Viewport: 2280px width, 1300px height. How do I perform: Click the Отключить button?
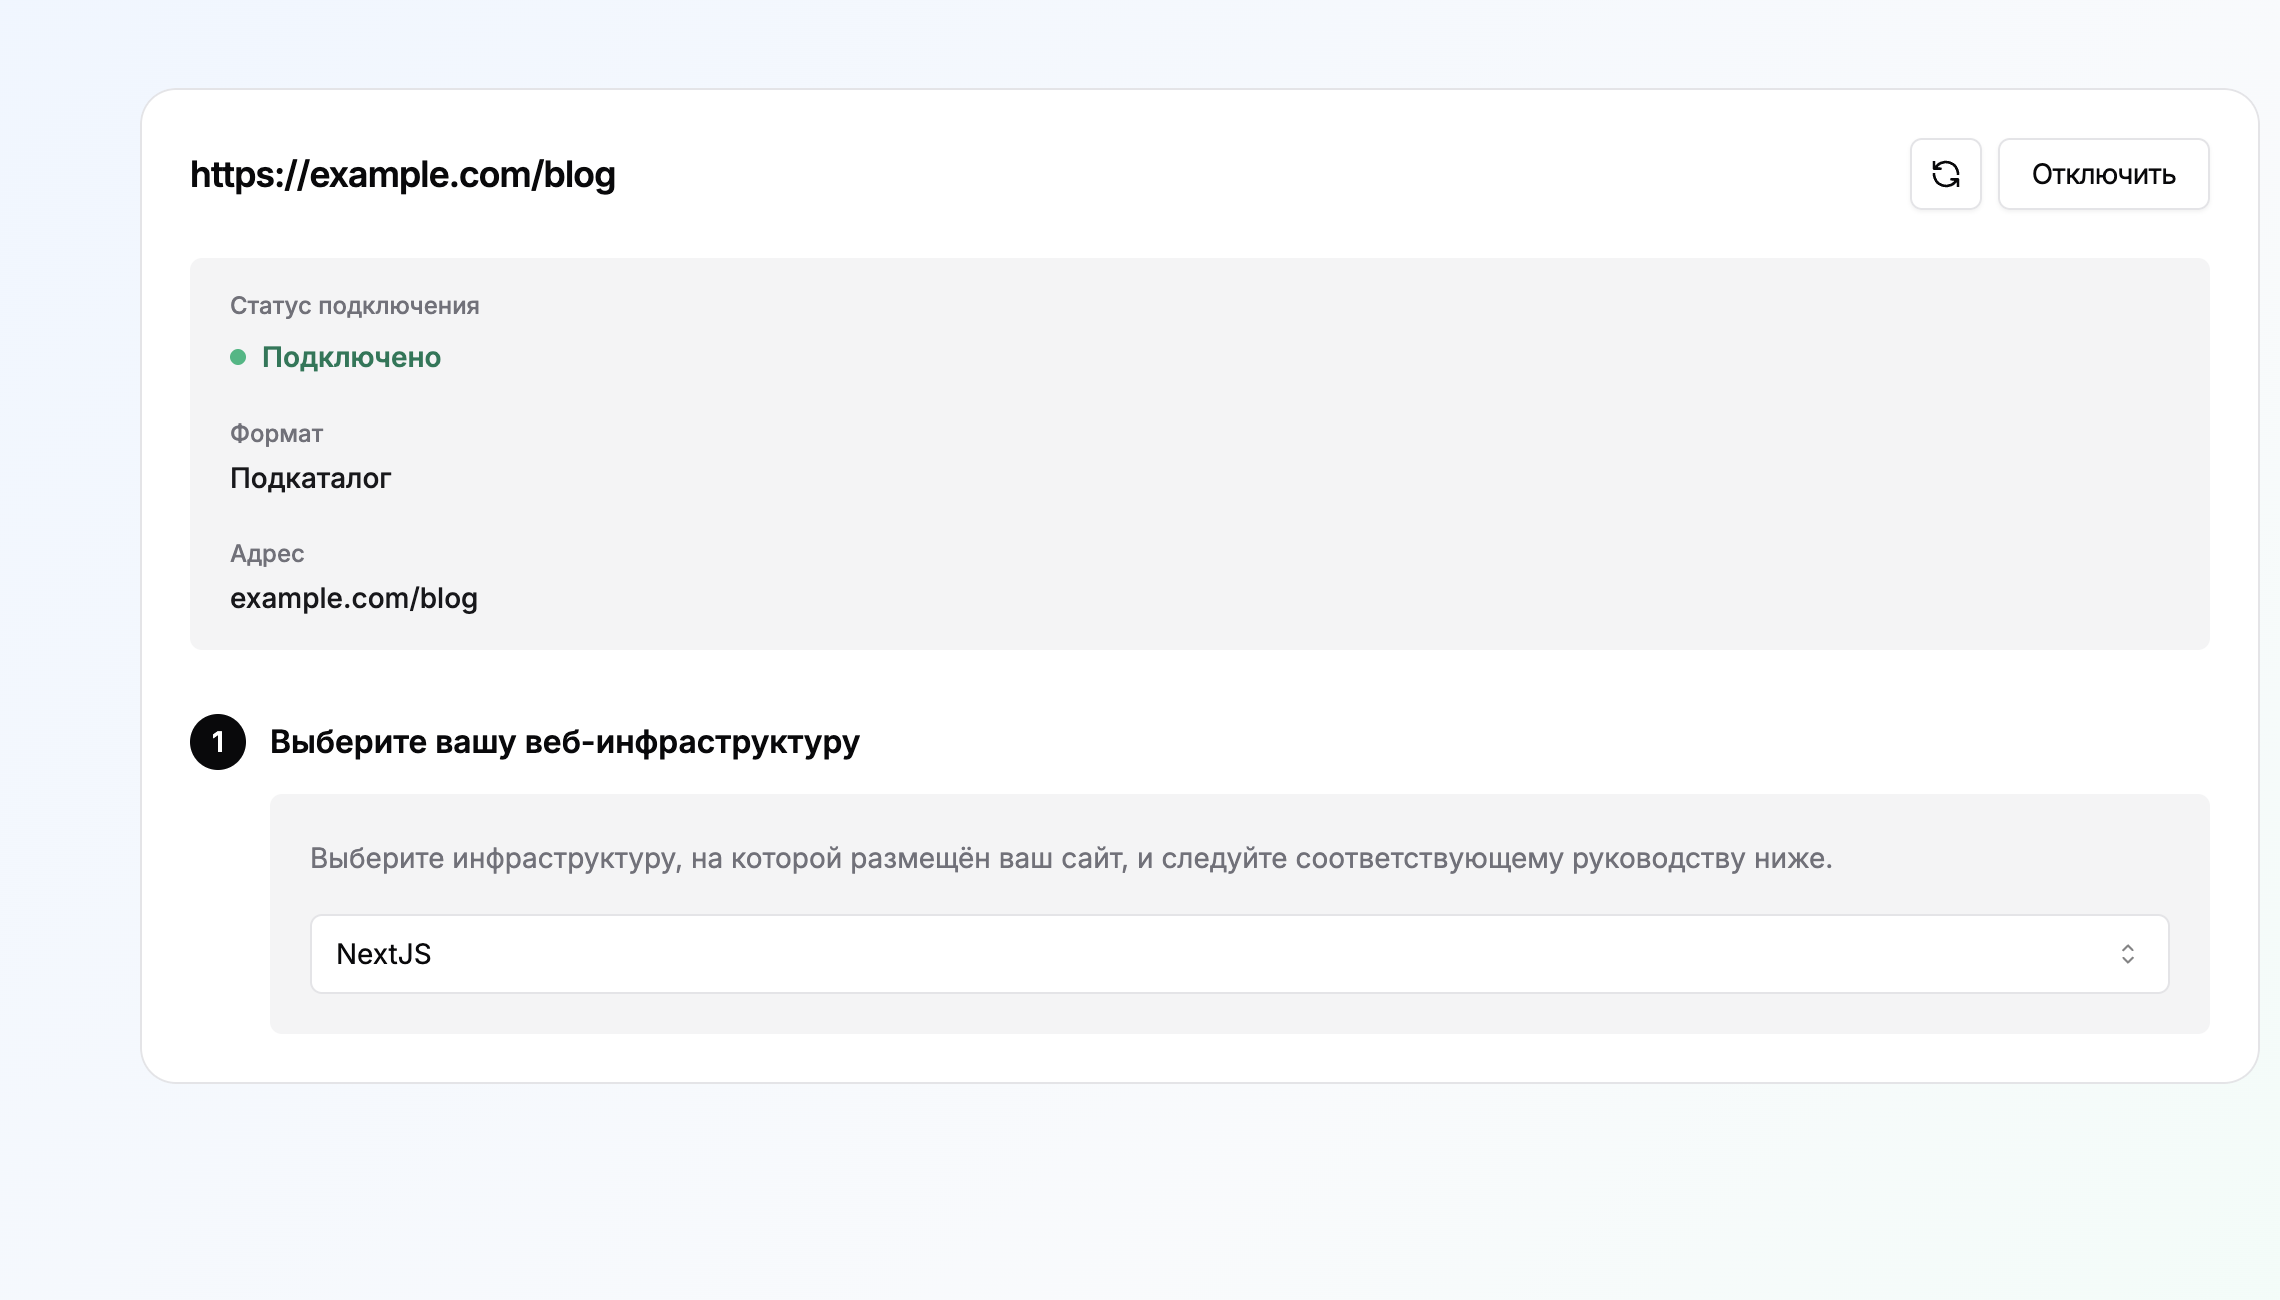point(2103,174)
